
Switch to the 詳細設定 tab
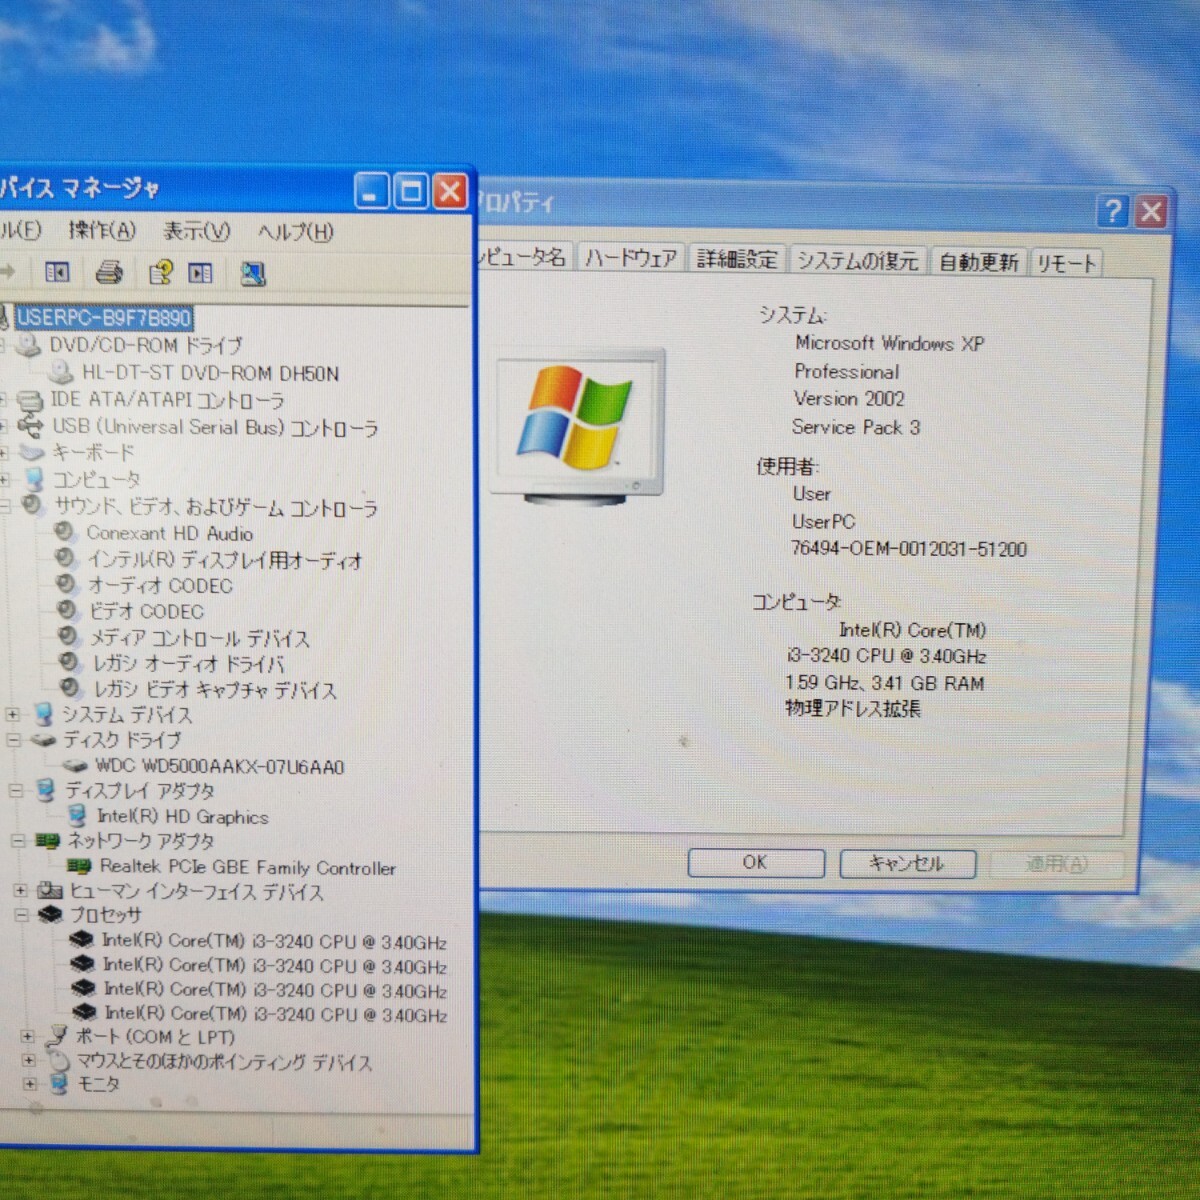(x=737, y=260)
